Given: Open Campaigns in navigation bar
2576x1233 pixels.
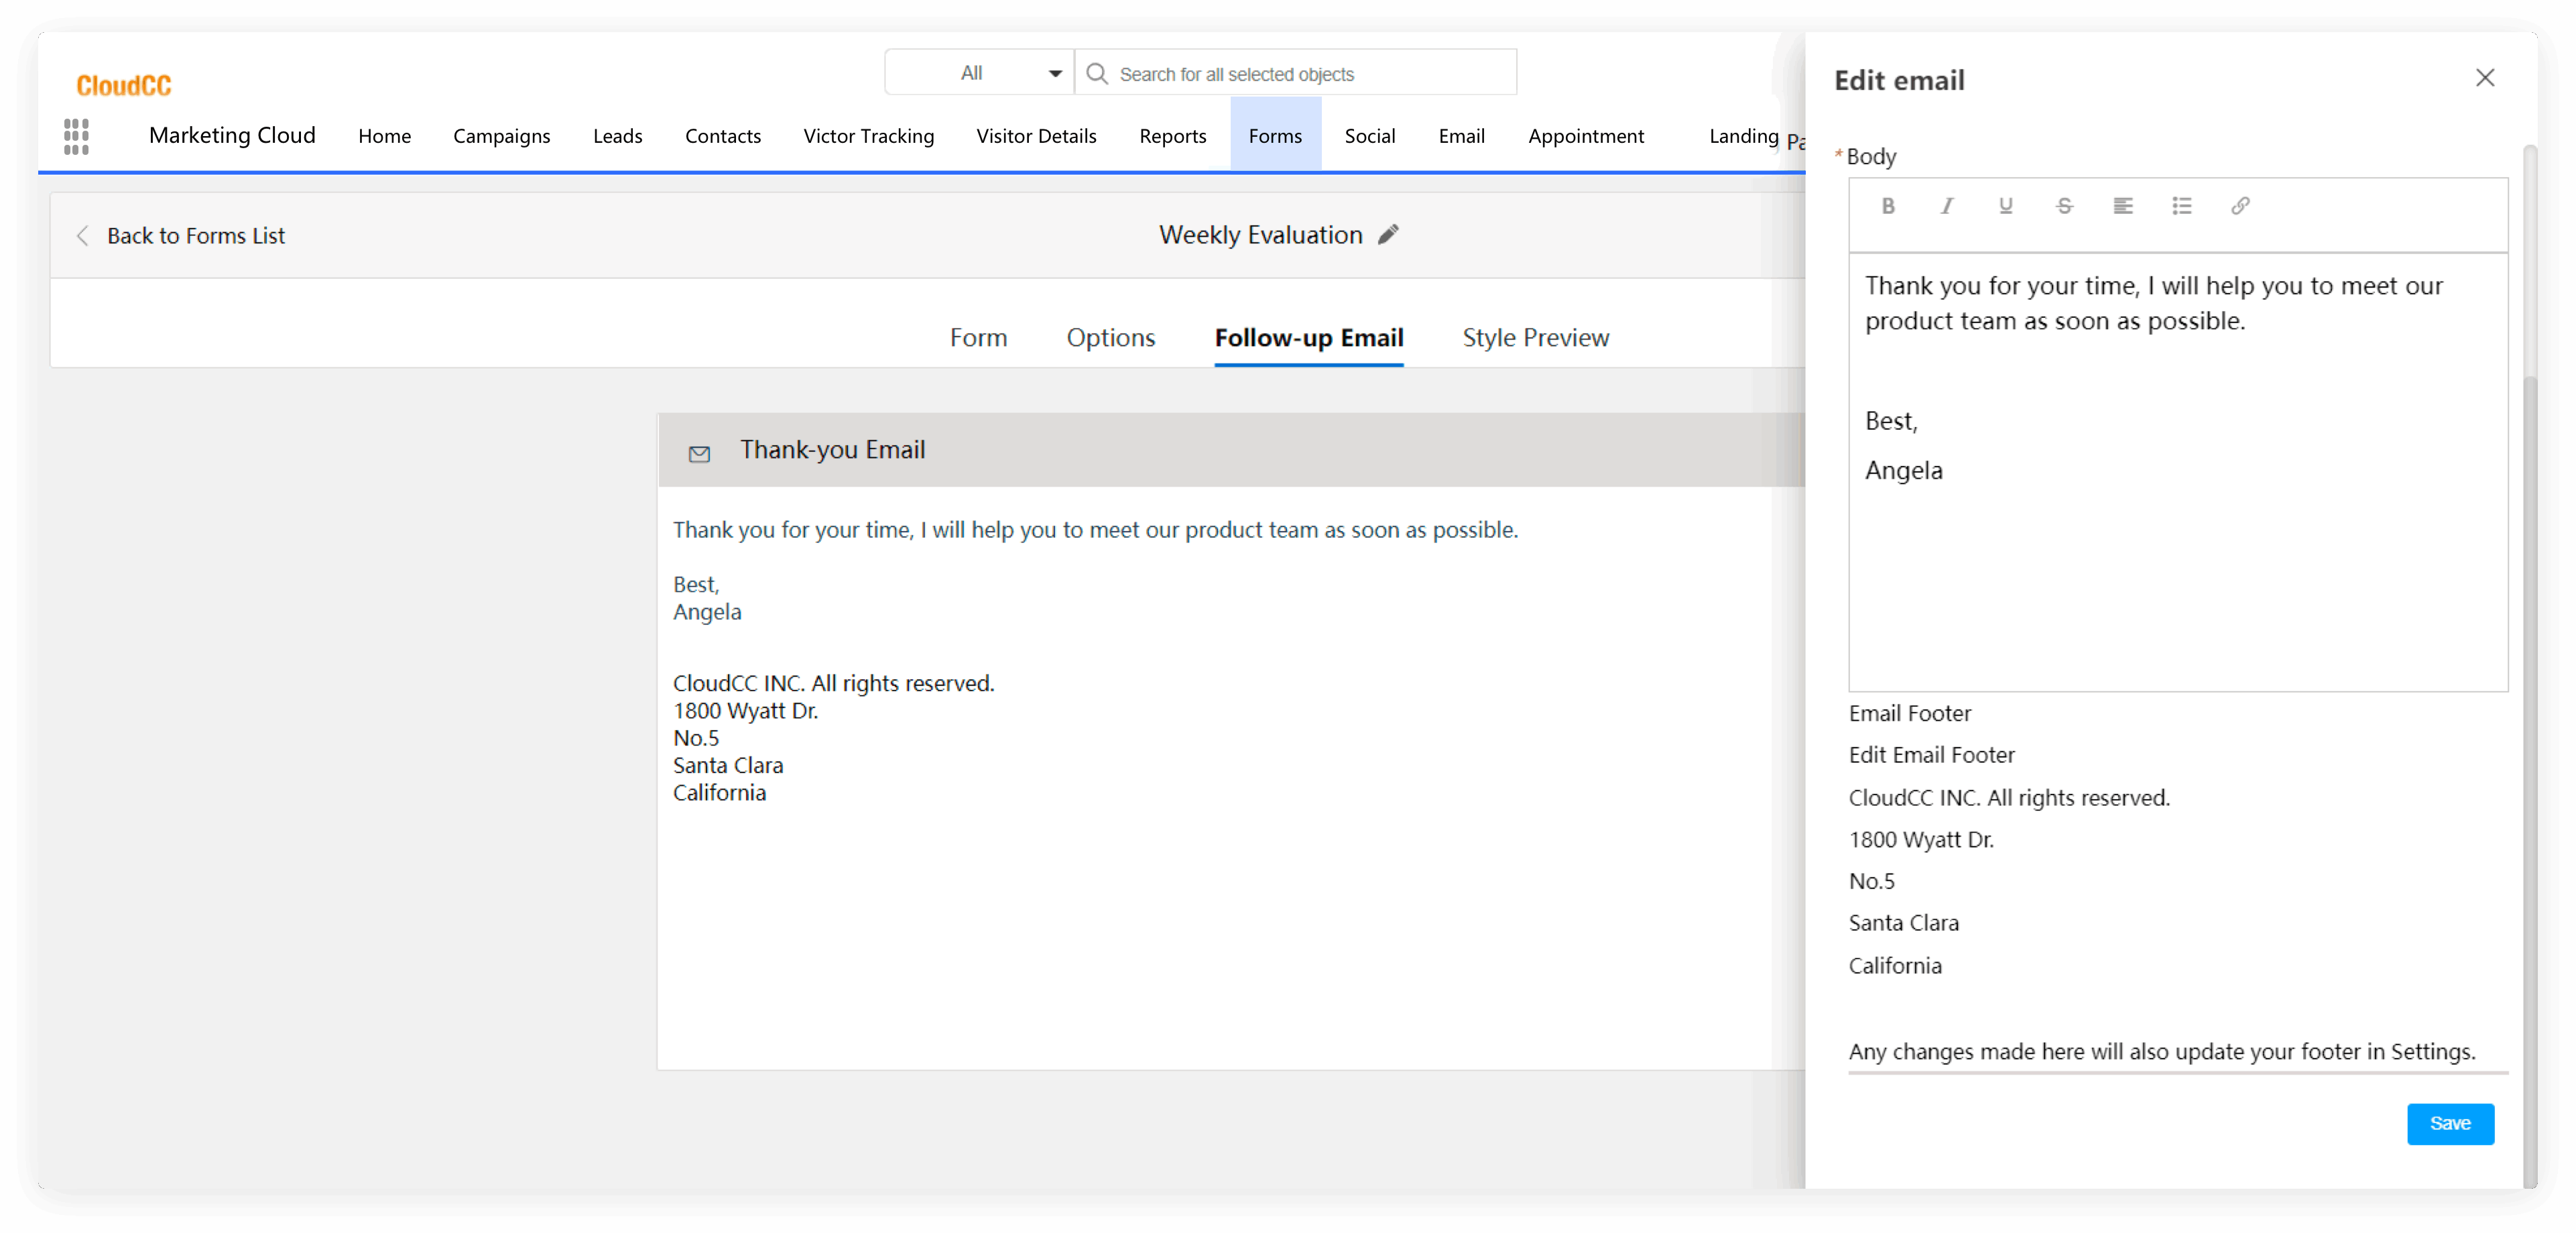Looking at the screenshot, I should [501, 136].
